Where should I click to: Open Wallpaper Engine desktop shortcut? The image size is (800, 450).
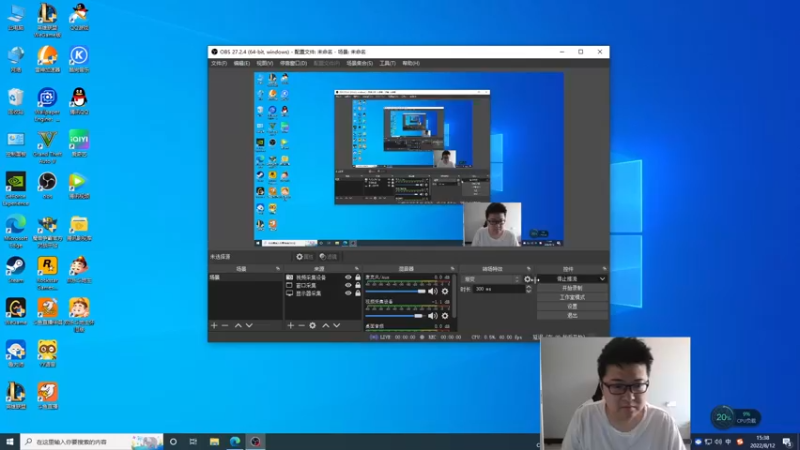47,105
